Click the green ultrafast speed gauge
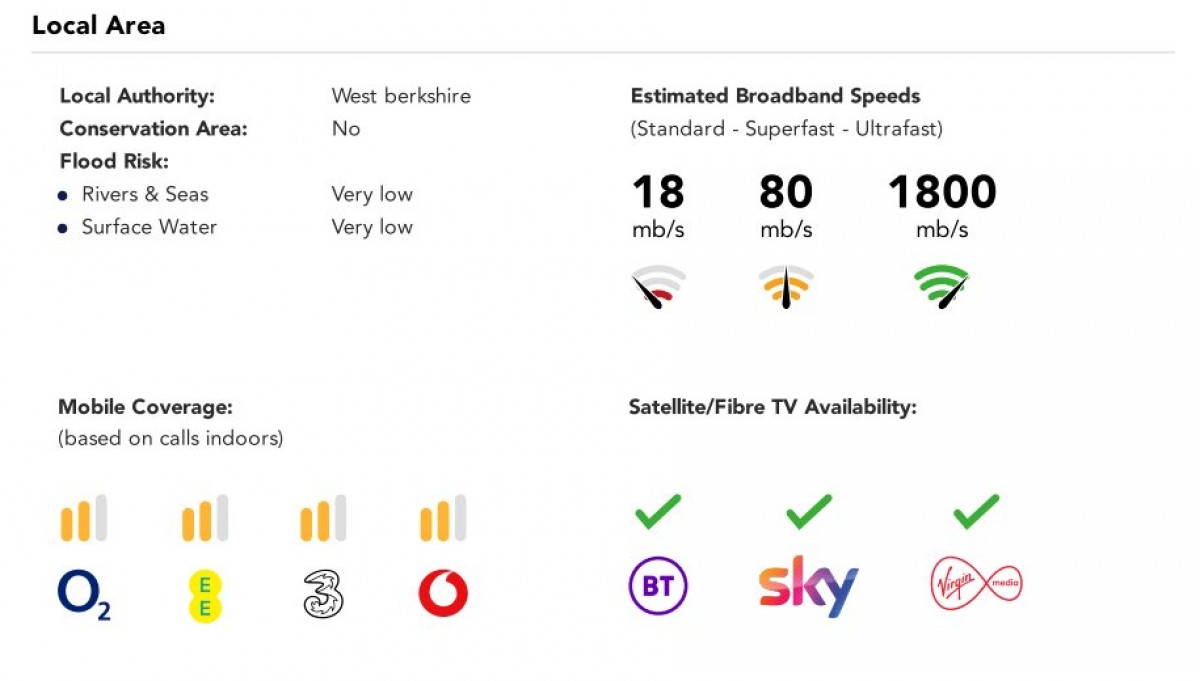The height and width of the screenshot is (681, 1200). pos(942,286)
